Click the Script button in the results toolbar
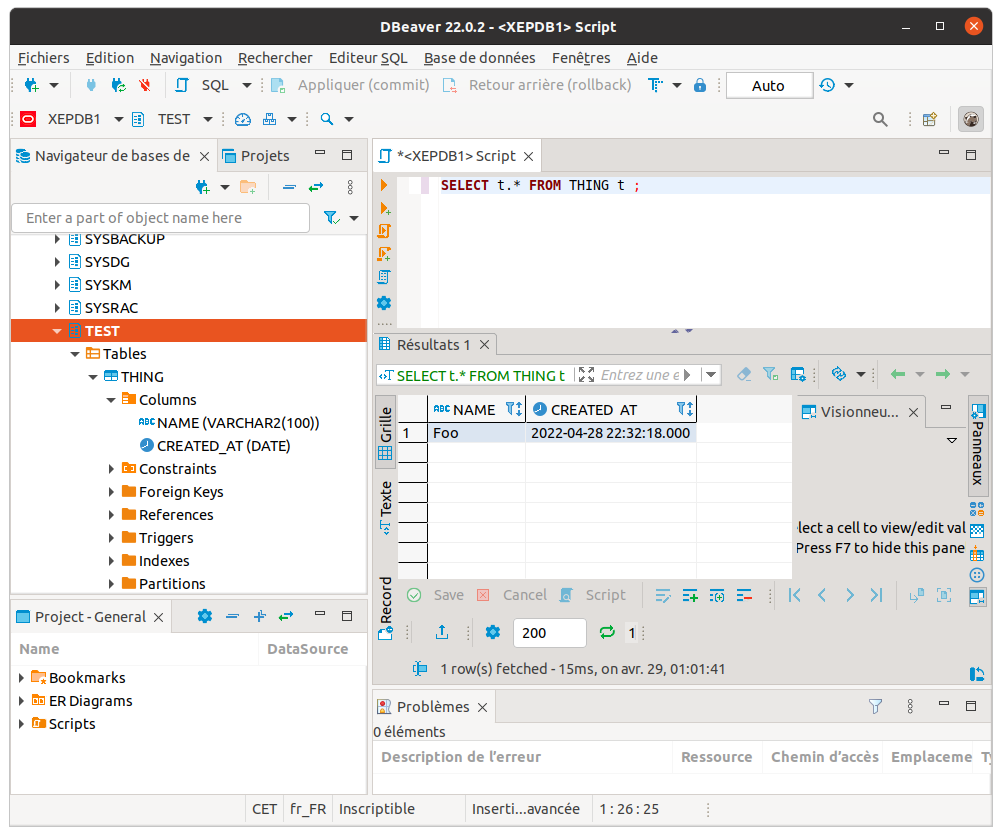This screenshot has width=1002, height=836. coord(605,595)
